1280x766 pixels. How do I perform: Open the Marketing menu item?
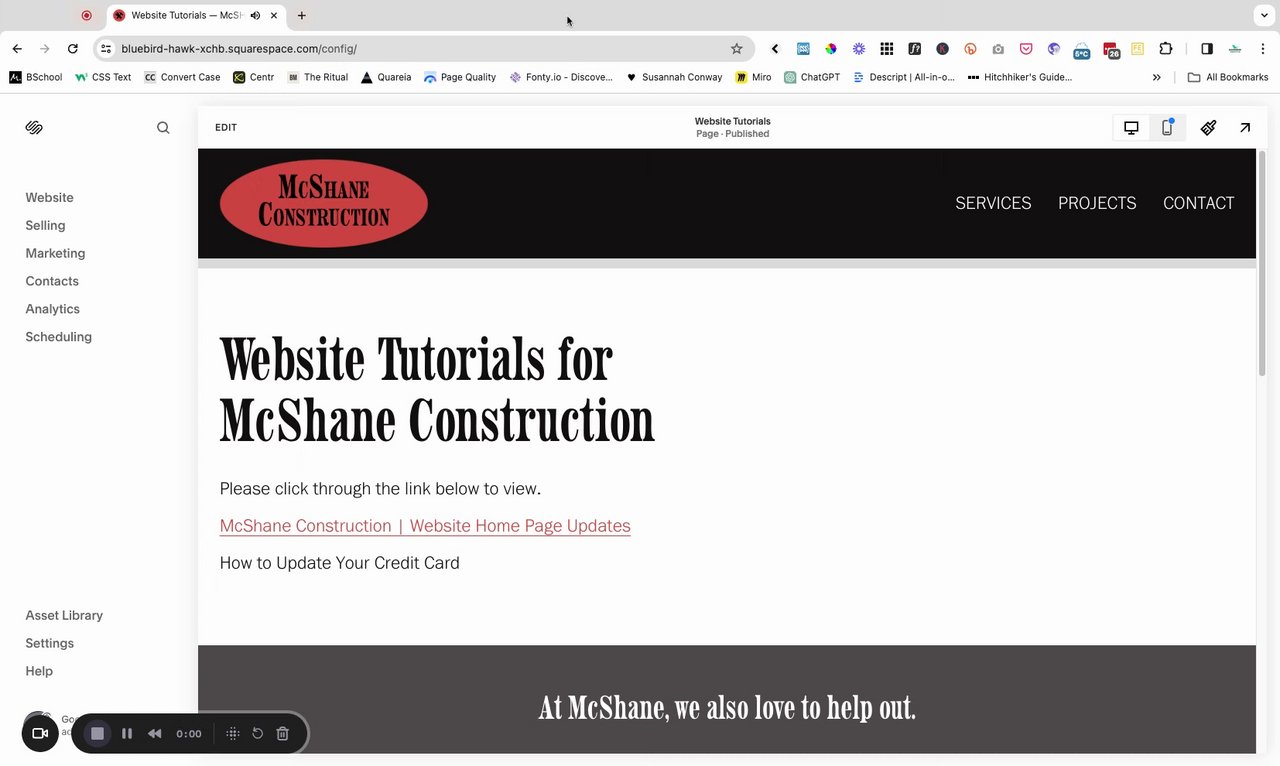(x=55, y=253)
